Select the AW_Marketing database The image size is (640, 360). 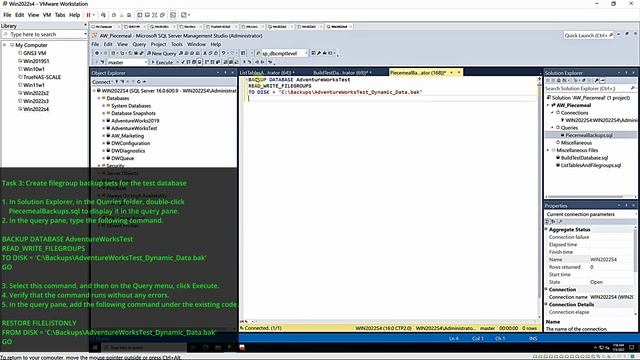point(127,136)
